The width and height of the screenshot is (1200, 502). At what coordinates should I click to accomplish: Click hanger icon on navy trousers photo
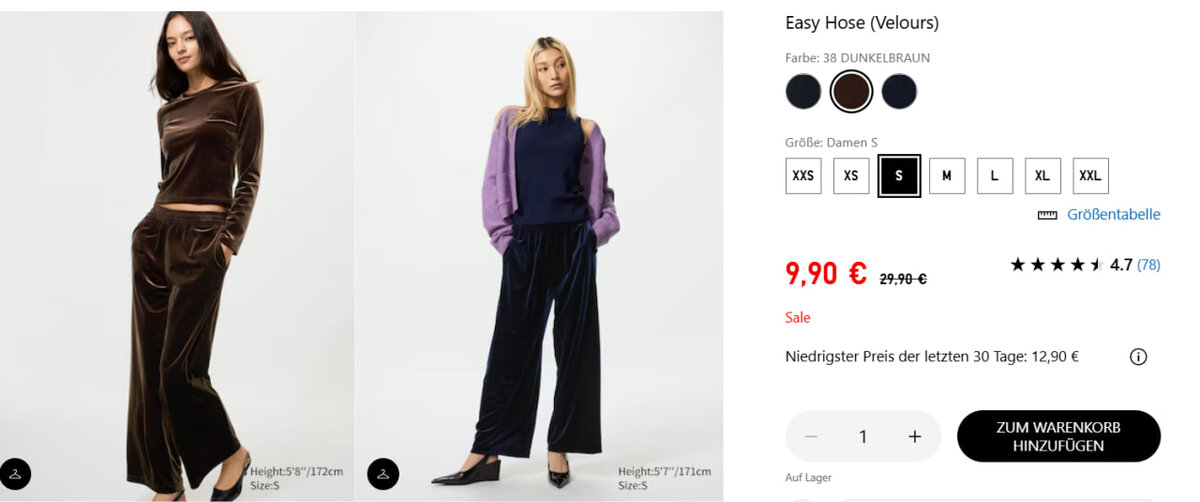point(383,473)
